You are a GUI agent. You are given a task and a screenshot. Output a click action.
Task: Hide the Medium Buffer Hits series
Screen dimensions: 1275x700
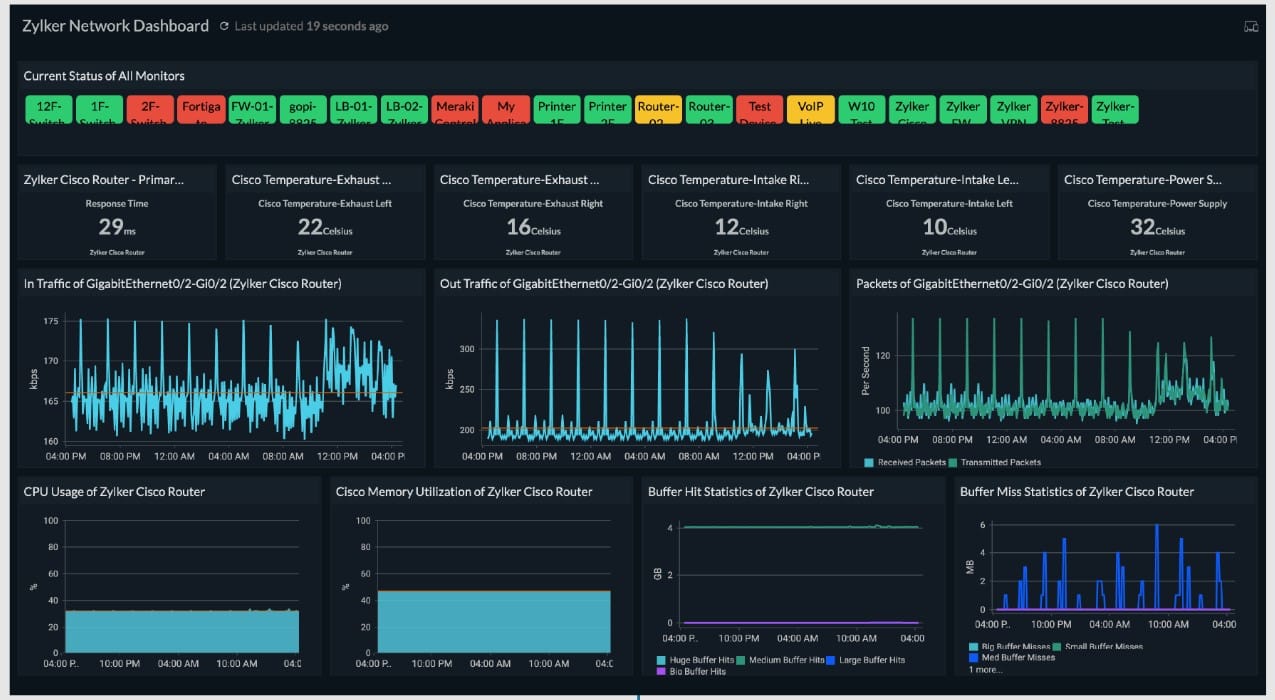click(x=783, y=660)
